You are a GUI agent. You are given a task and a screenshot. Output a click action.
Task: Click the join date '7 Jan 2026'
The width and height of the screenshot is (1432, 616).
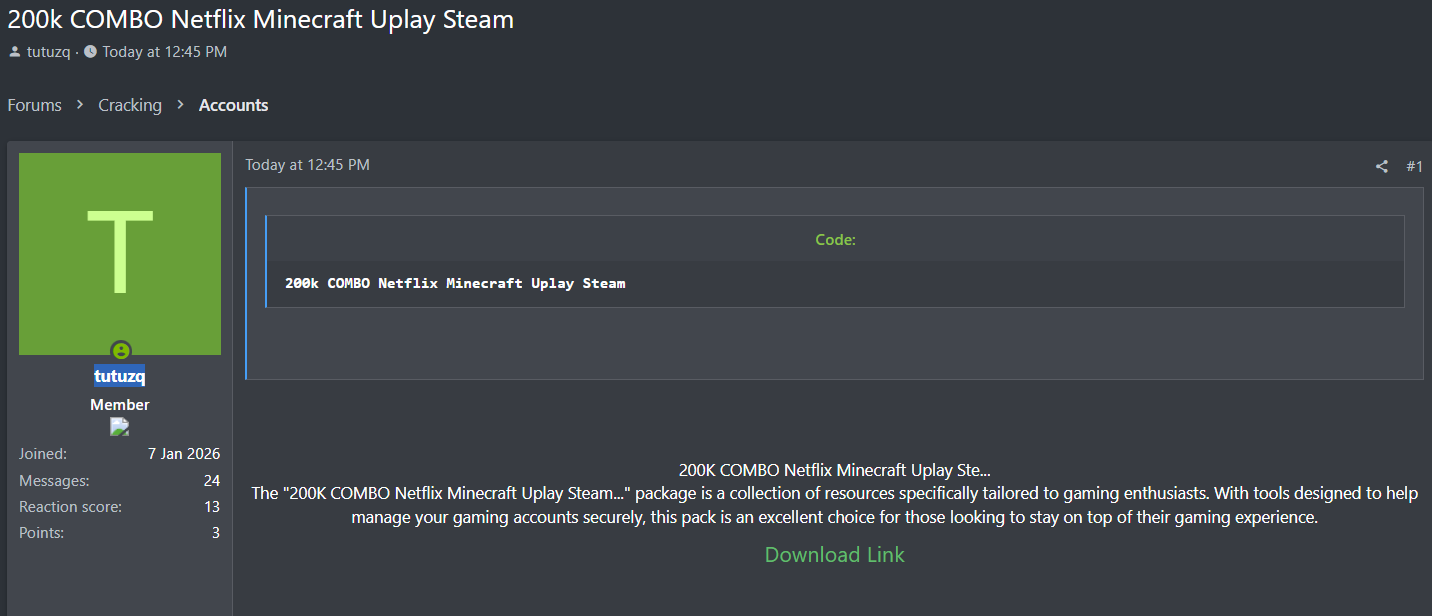click(x=184, y=454)
